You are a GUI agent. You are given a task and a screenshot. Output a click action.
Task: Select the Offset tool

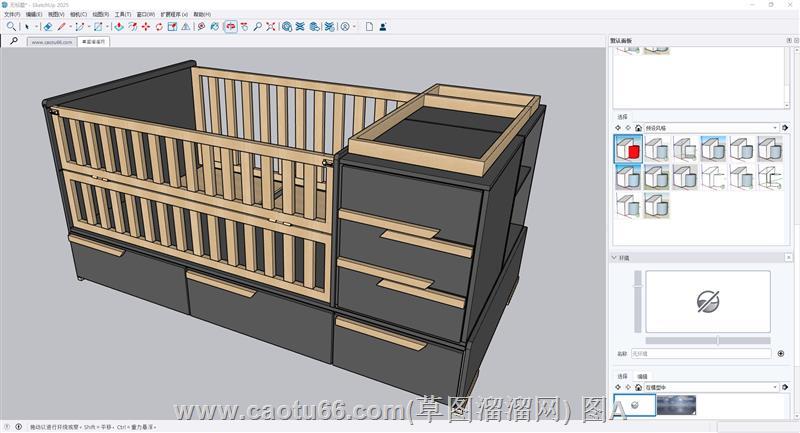point(133,27)
